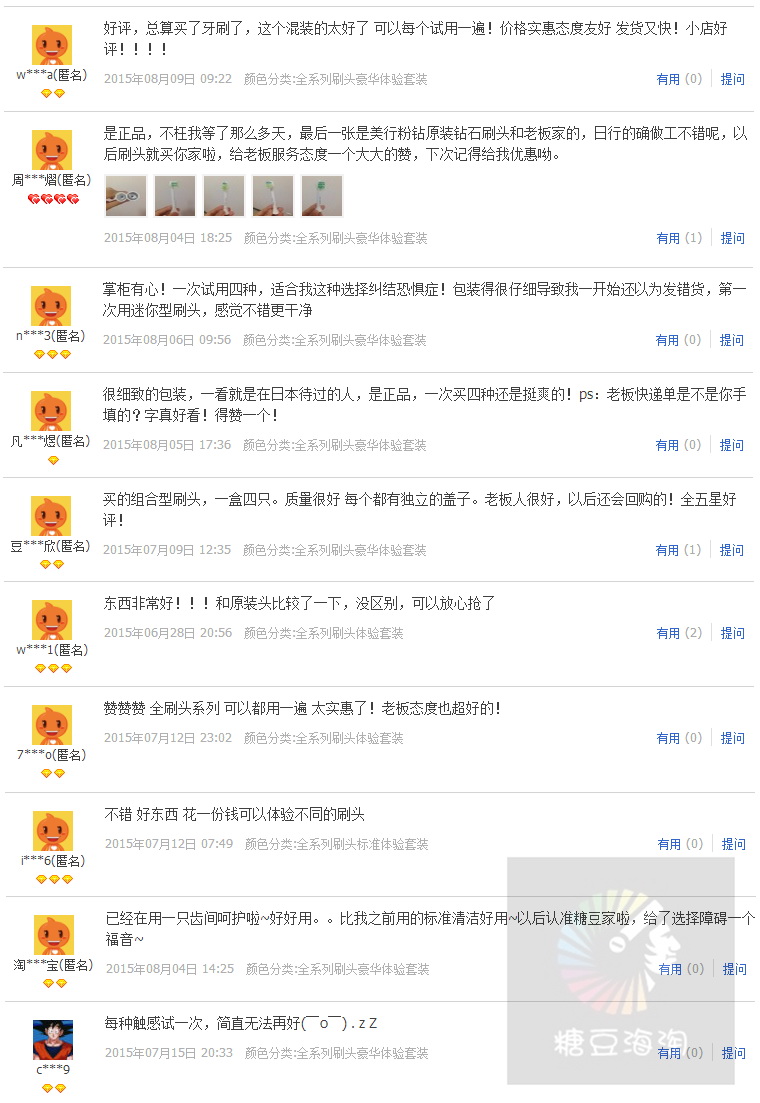The width and height of the screenshot is (760, 1103).
Task: Click avatar of reviewer n***3
Action: (x=51, y=306)
